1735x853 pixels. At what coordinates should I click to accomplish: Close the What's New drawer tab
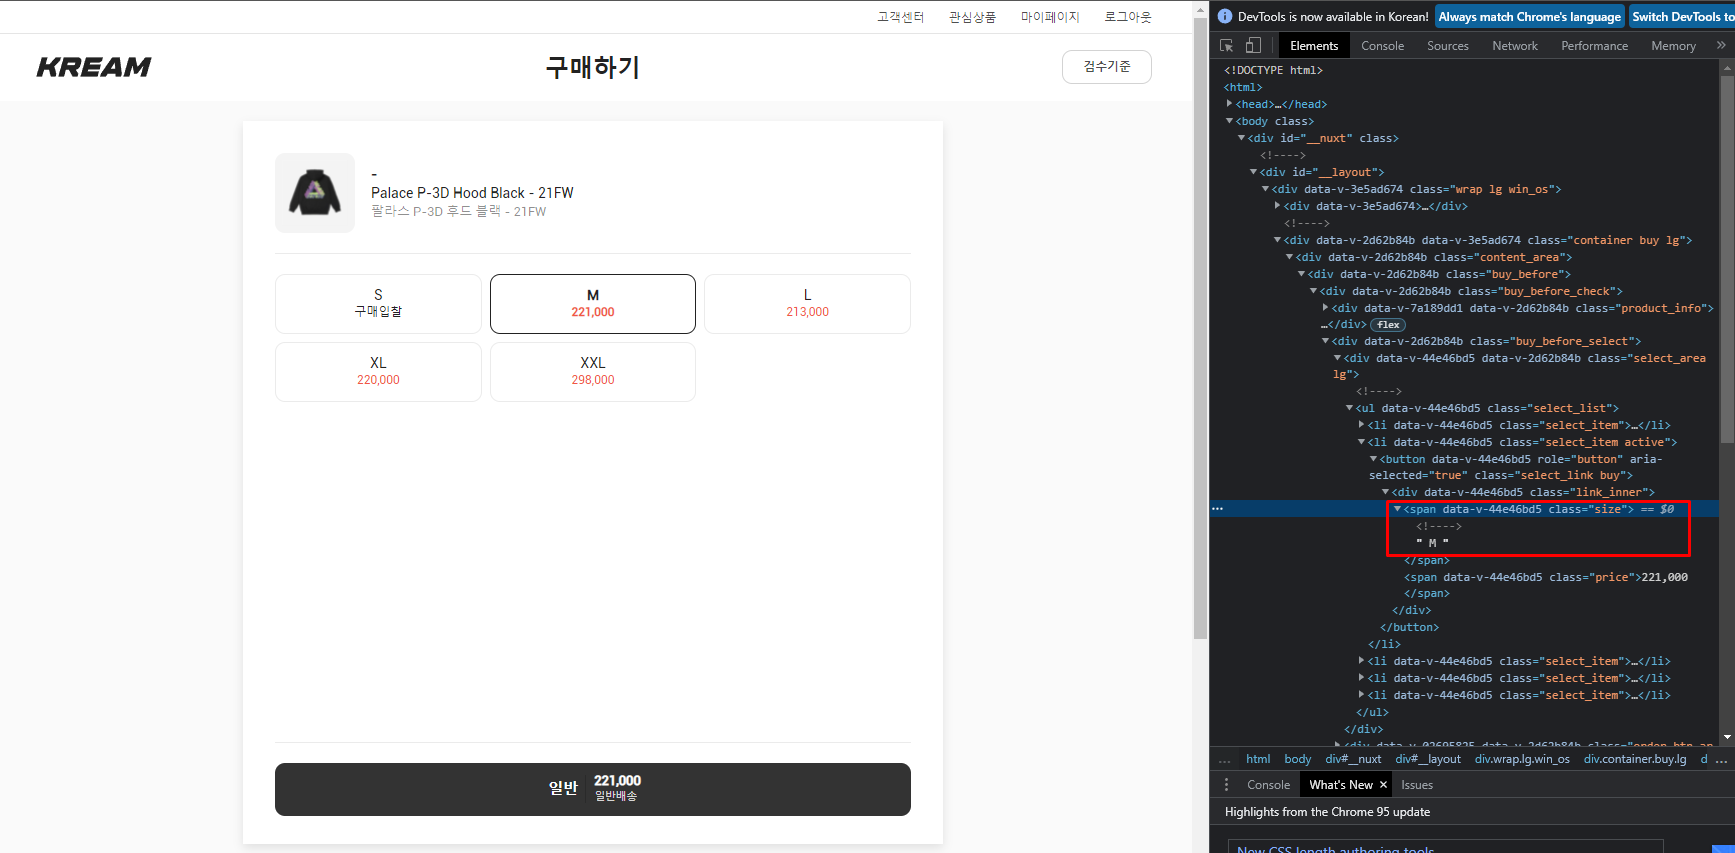pyautogui.click(x=1383, y=785)
